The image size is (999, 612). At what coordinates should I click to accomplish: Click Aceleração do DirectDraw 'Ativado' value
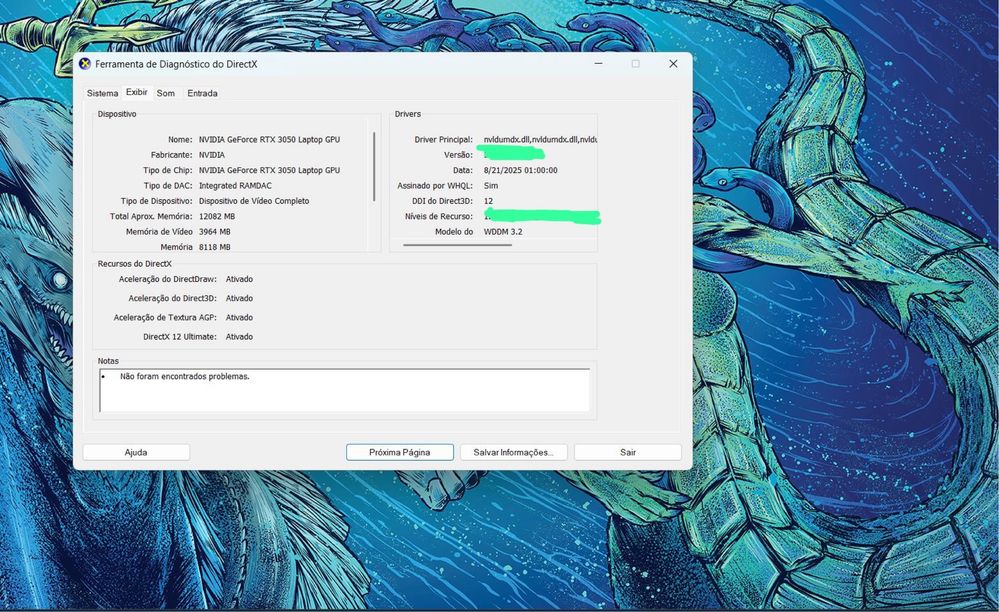(240, 279)
